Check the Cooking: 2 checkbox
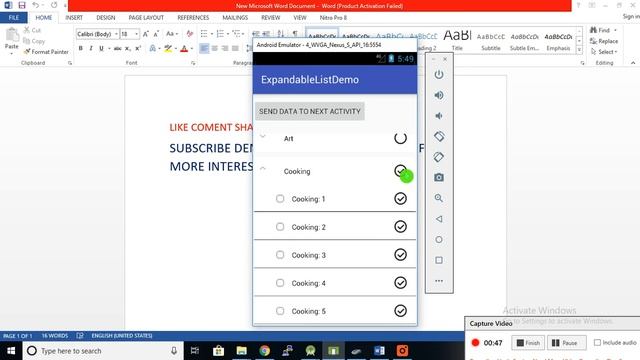The width and height of the screenshot is (640, 360). click(280, 227)
